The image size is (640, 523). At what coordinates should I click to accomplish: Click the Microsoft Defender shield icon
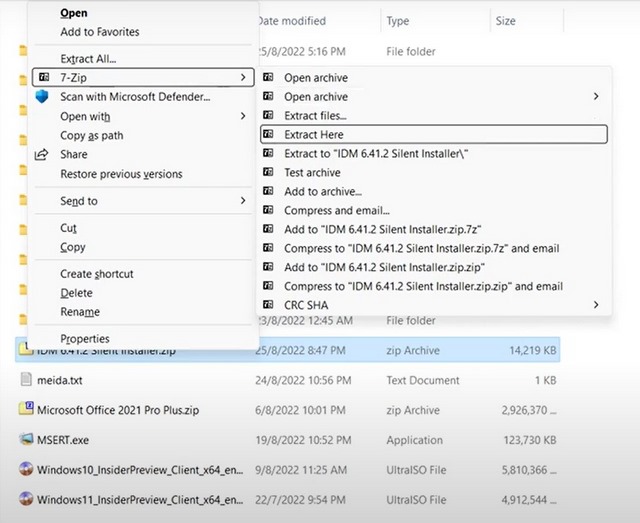41,96
